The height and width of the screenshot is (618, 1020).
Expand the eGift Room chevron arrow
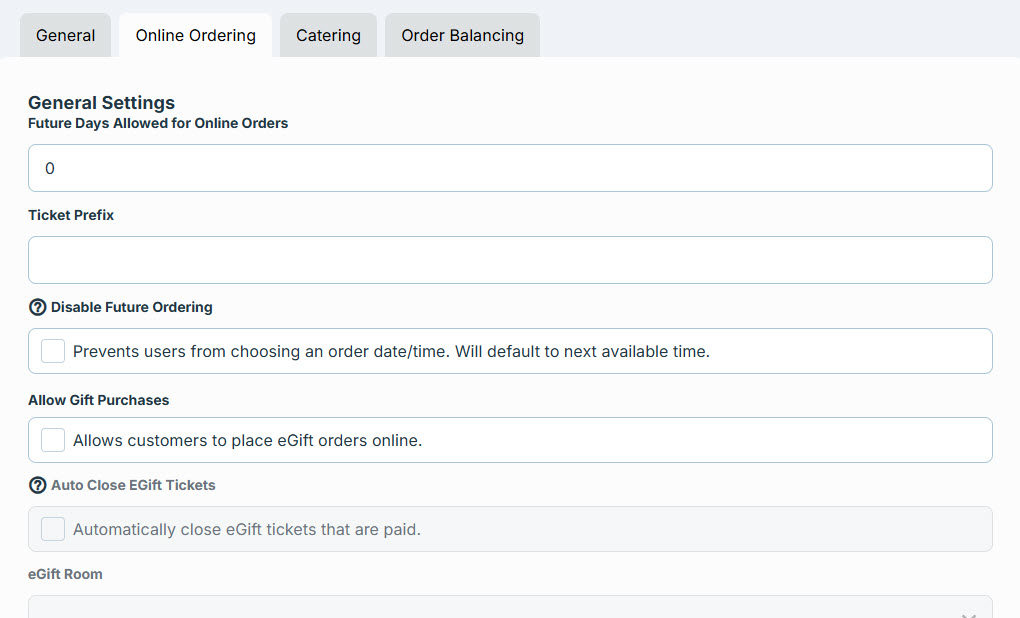pos(969,615)
